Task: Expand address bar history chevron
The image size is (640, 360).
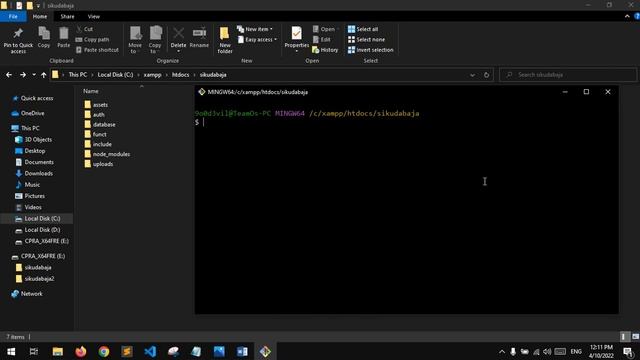Action: pos(472,75)
